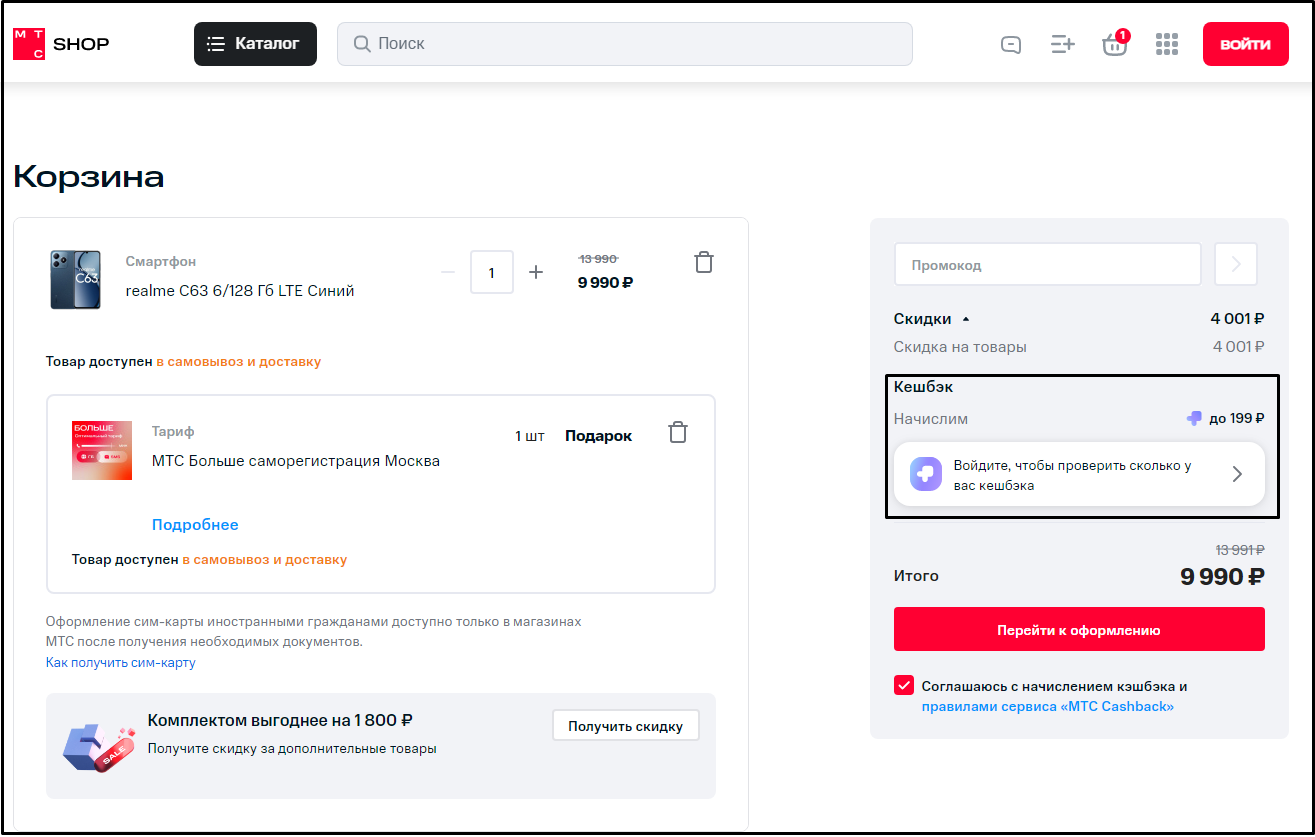
Task: Click the MTS Shop logo
Action: 61,44
